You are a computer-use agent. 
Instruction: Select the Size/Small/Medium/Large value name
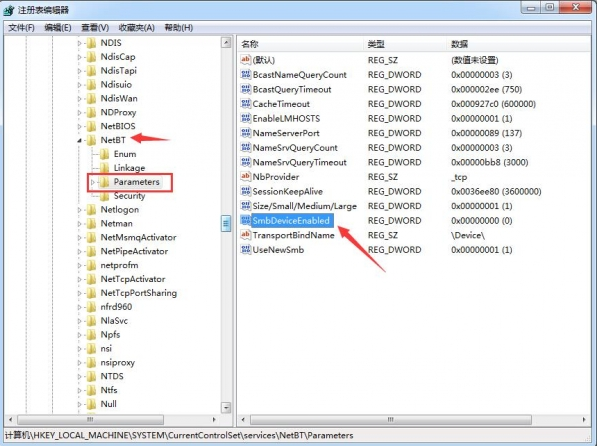[x=304, y=206]
